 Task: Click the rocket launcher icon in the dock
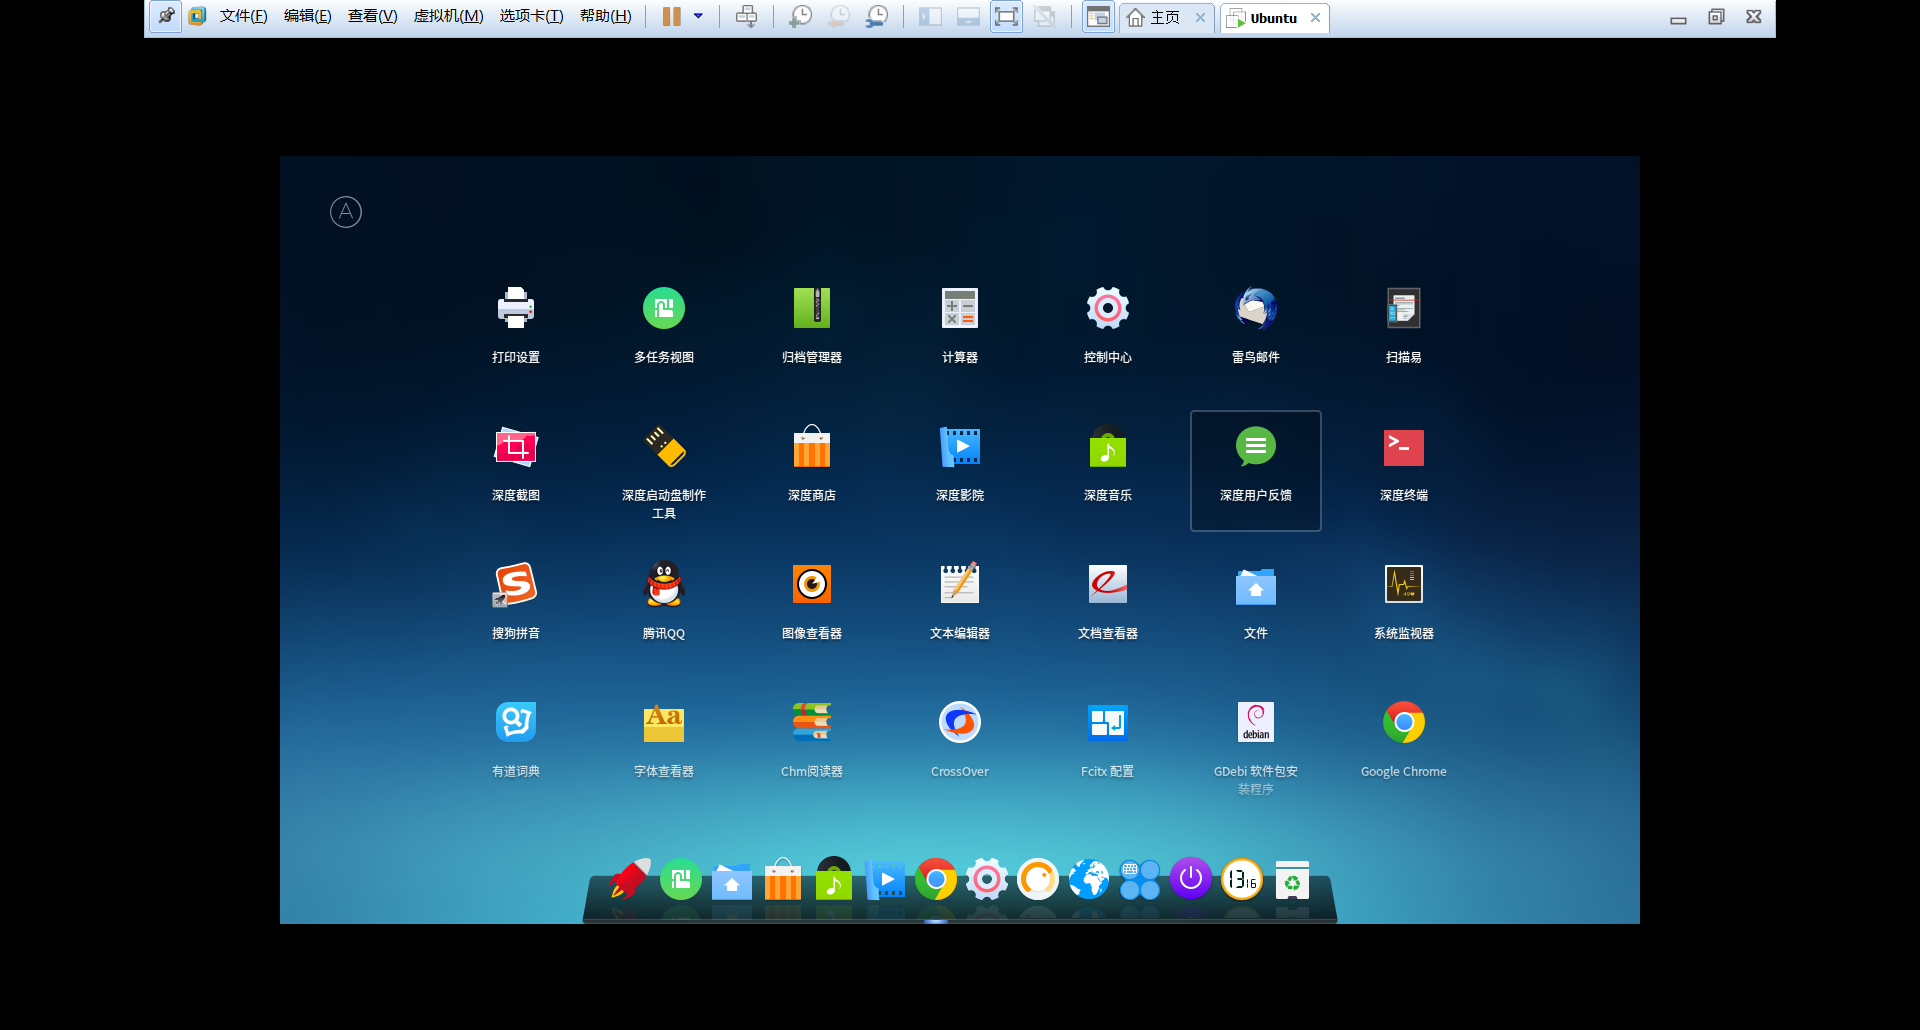tap(630, 879)
